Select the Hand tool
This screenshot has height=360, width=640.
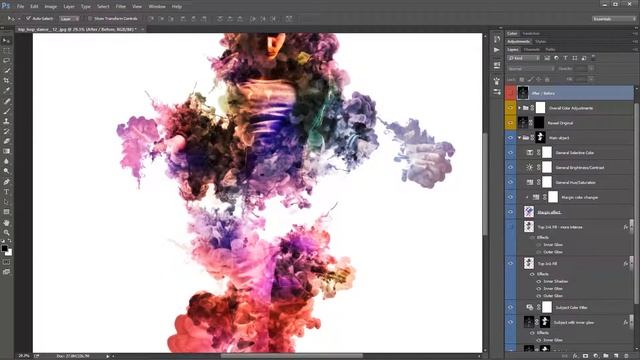pos(6,222)
